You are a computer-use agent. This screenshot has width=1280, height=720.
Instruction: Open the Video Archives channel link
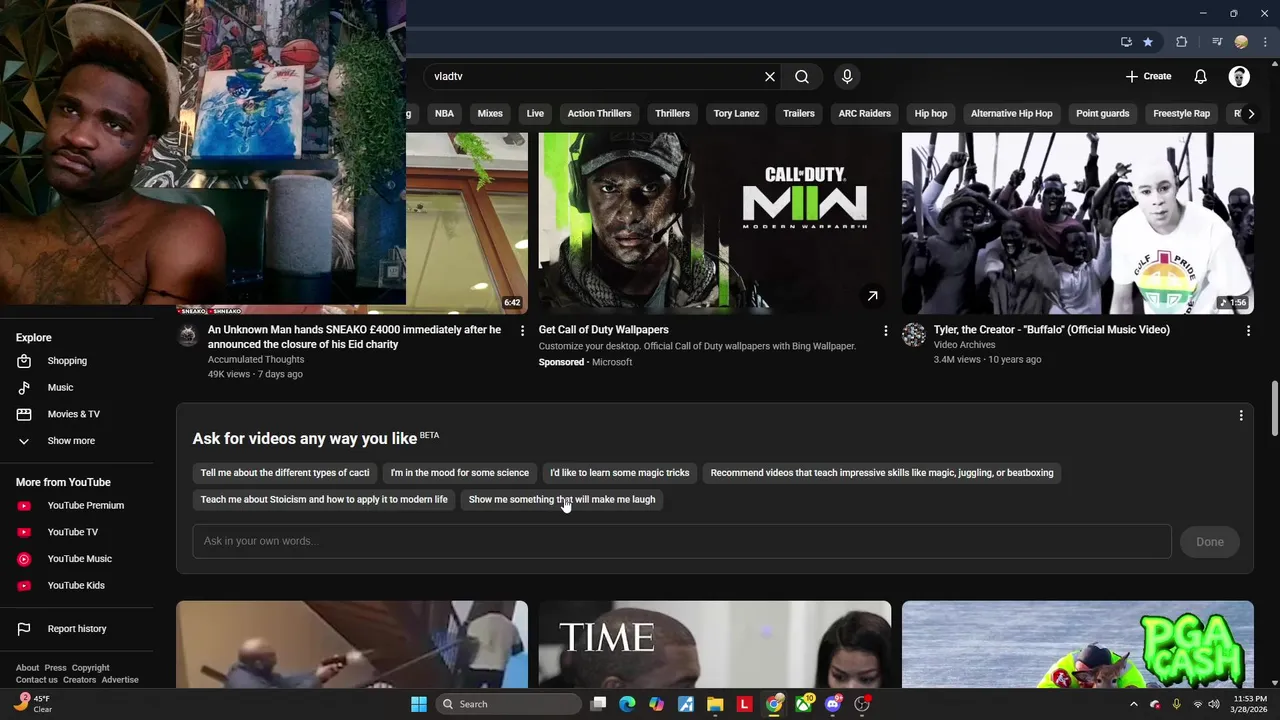coord(964,345)
